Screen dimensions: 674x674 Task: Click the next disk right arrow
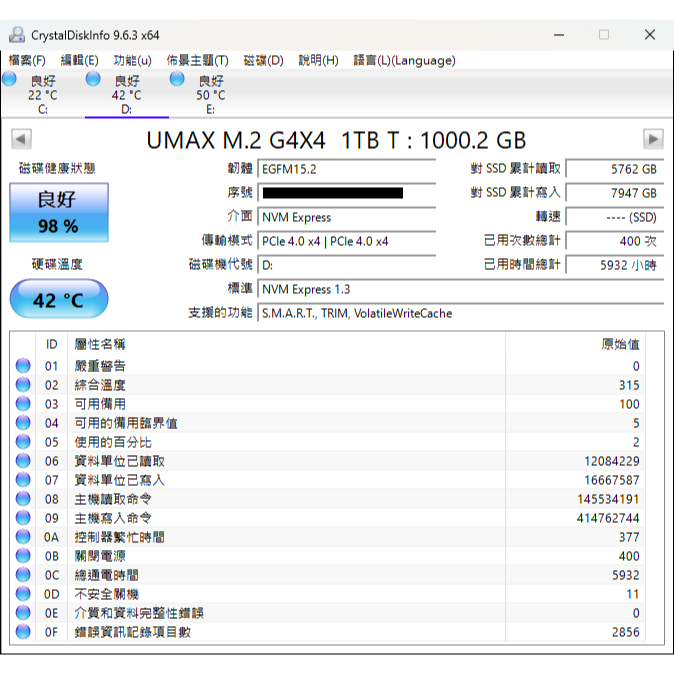(653, 139)
